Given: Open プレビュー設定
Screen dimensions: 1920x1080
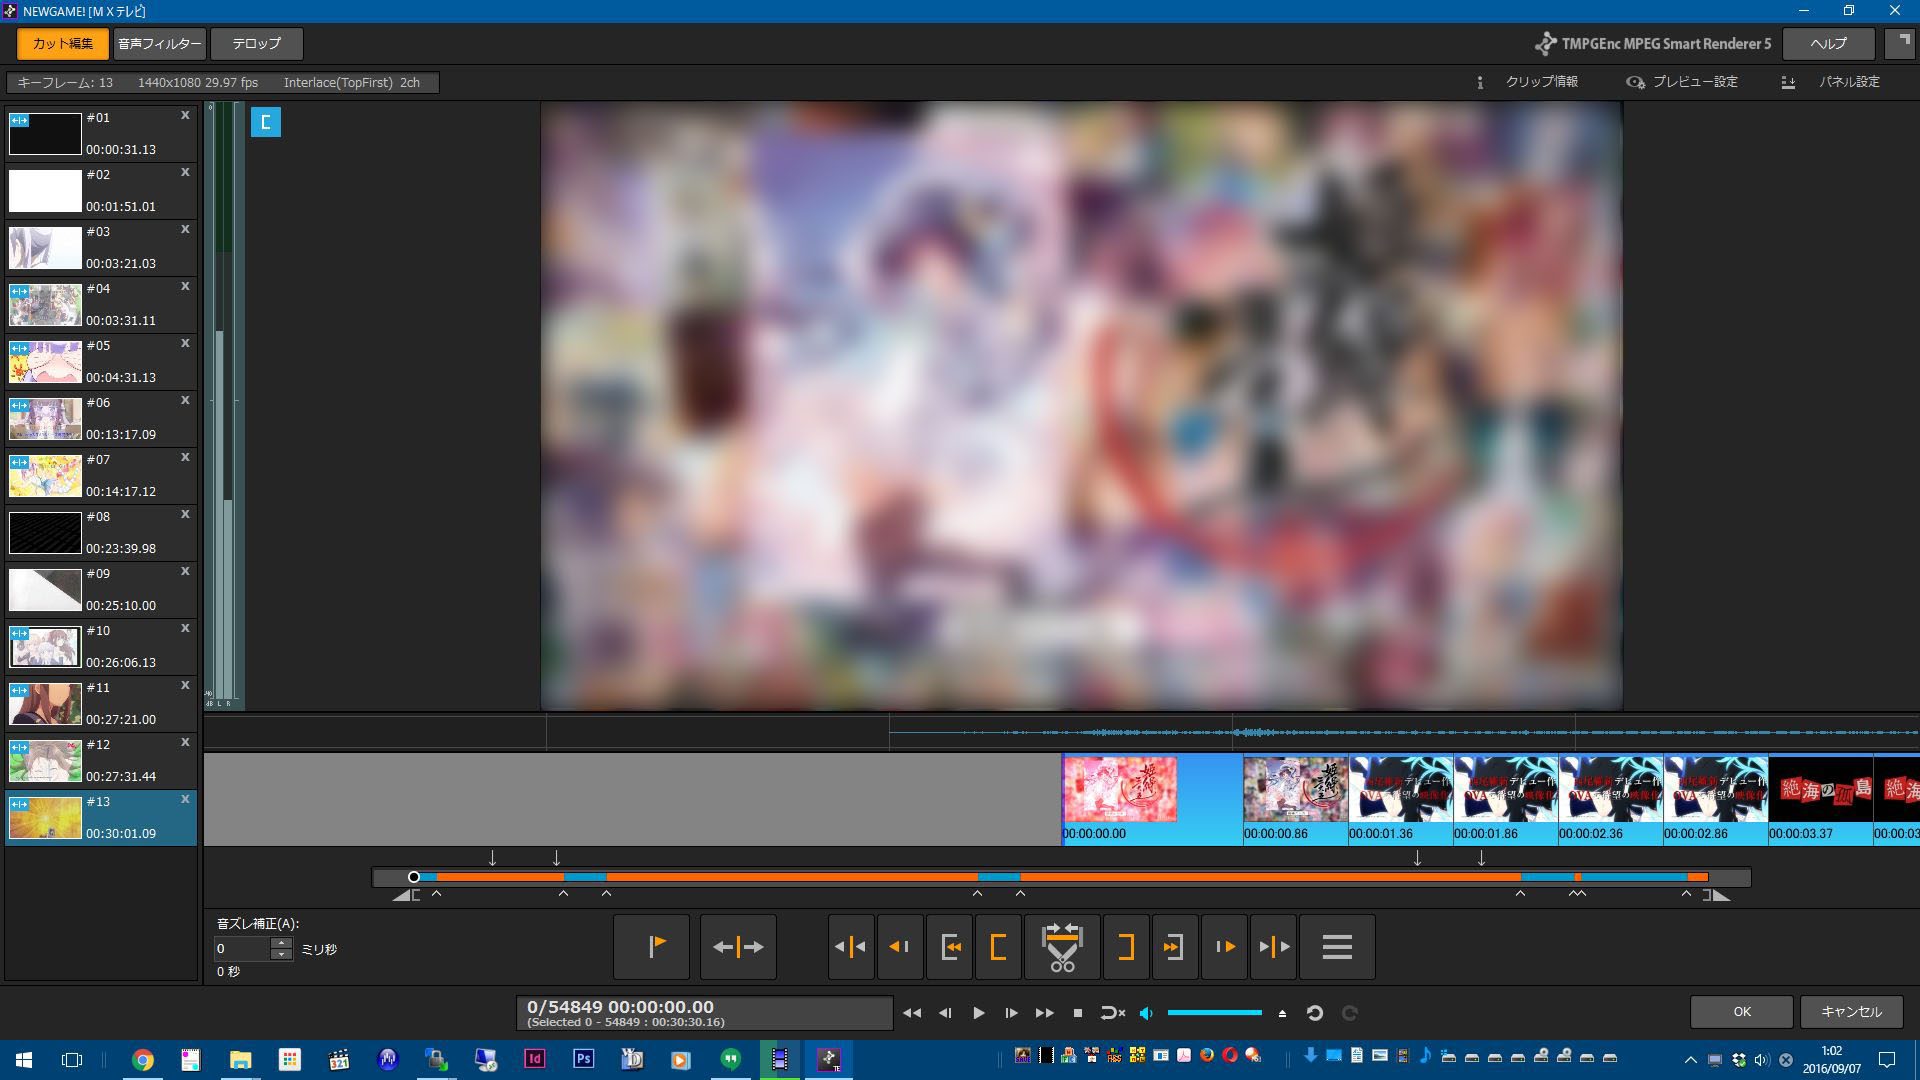Looking at the screenshot, I should [1682, 82].
